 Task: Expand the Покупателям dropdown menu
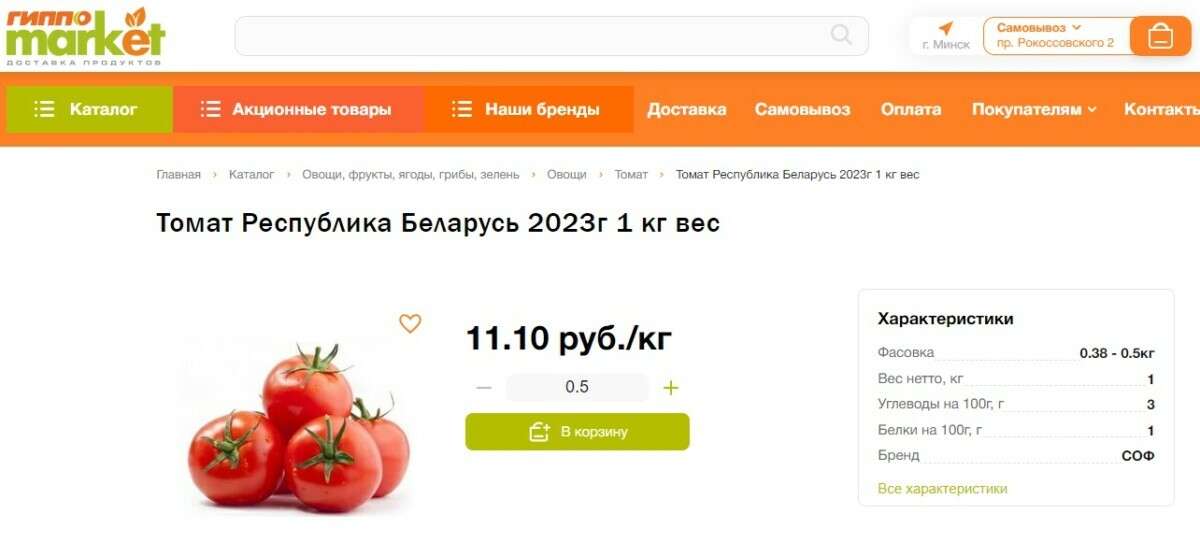click(1034, 109)
